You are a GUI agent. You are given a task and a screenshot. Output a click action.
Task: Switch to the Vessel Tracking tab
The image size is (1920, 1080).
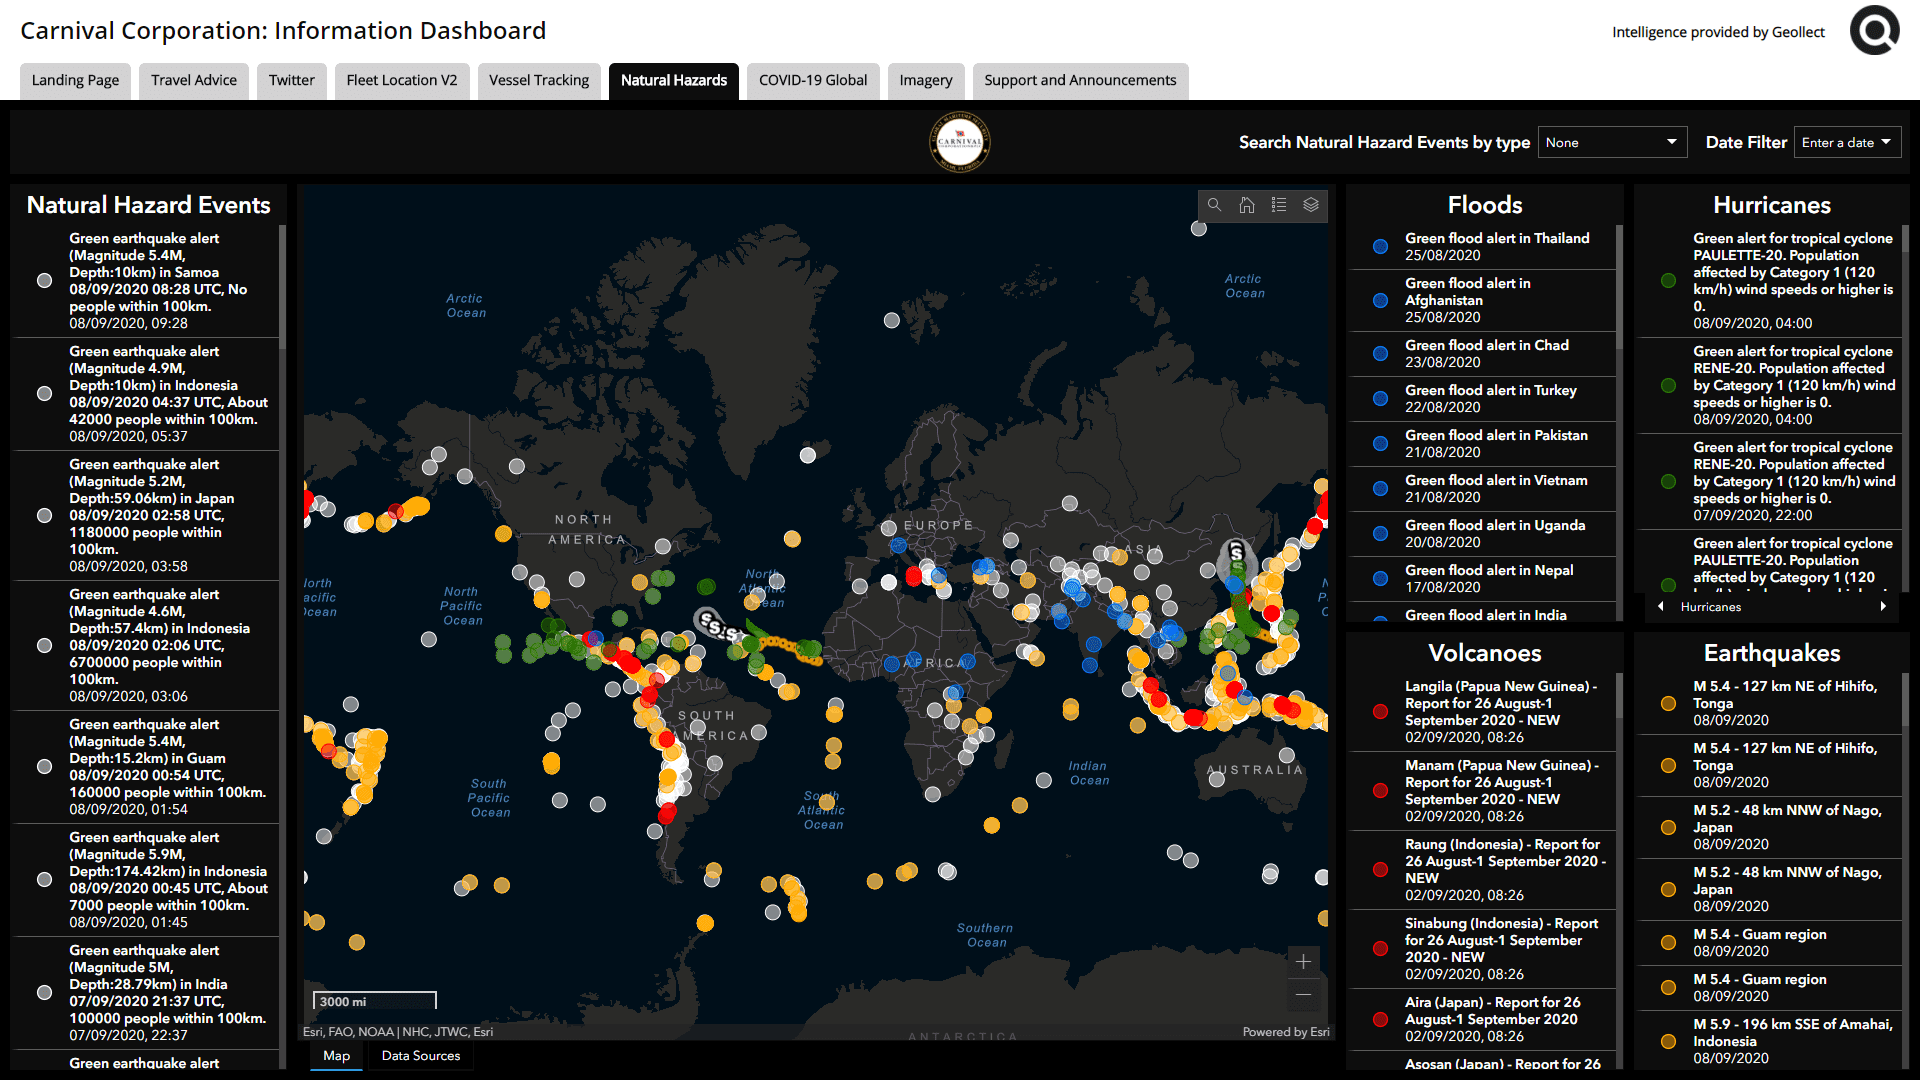tap(538, 80)
